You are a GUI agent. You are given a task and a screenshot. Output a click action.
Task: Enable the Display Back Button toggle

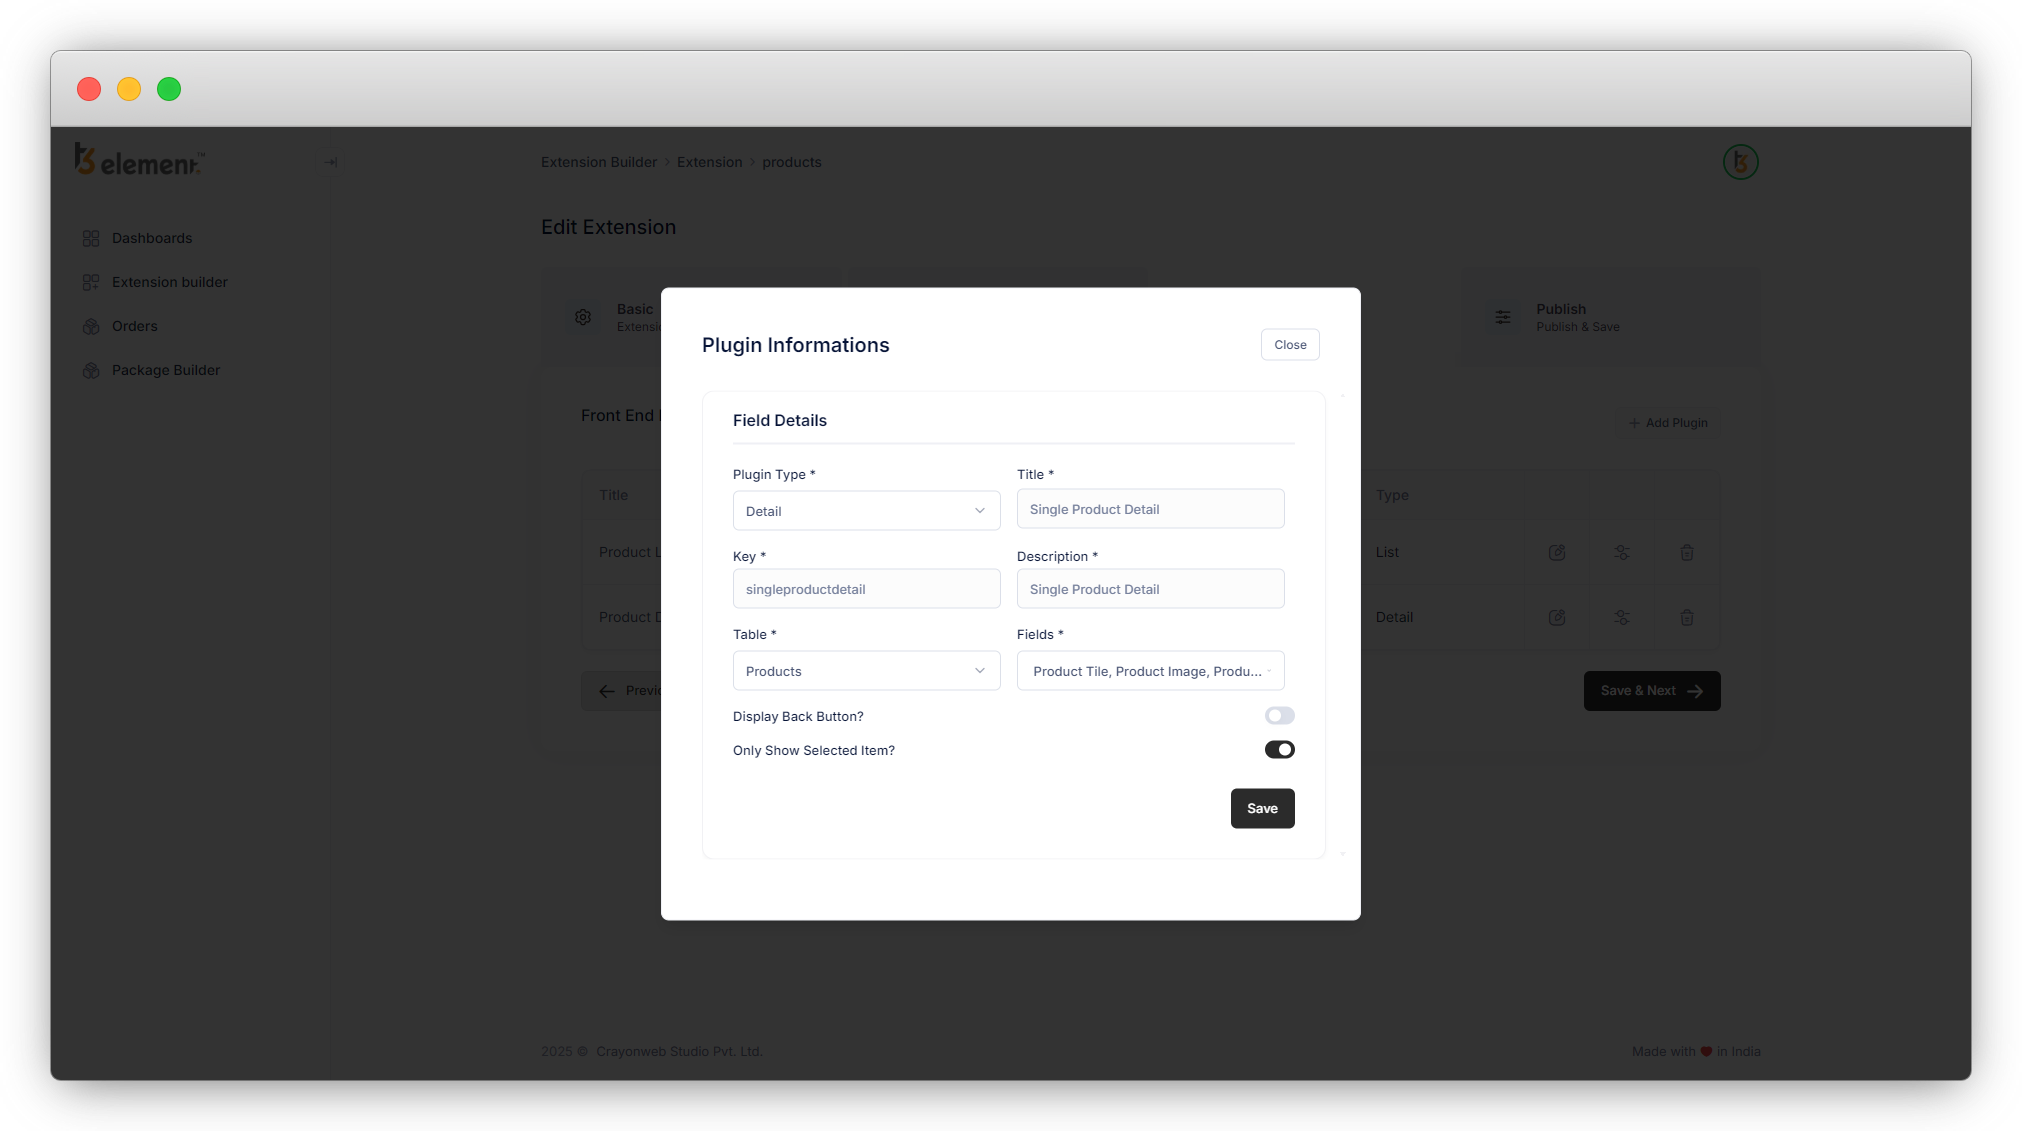(x=1279, y=716)
